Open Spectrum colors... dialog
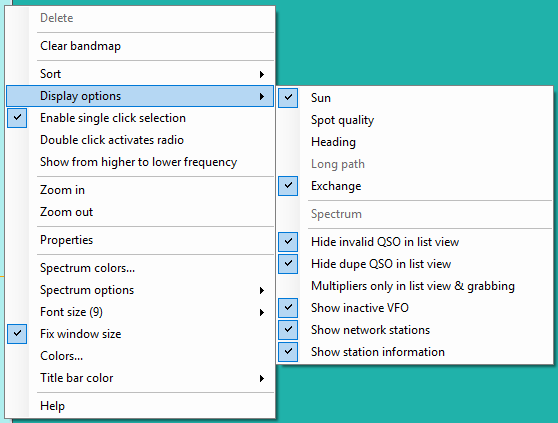The height and width of the screenshot is (423, 558). (140, 268)
